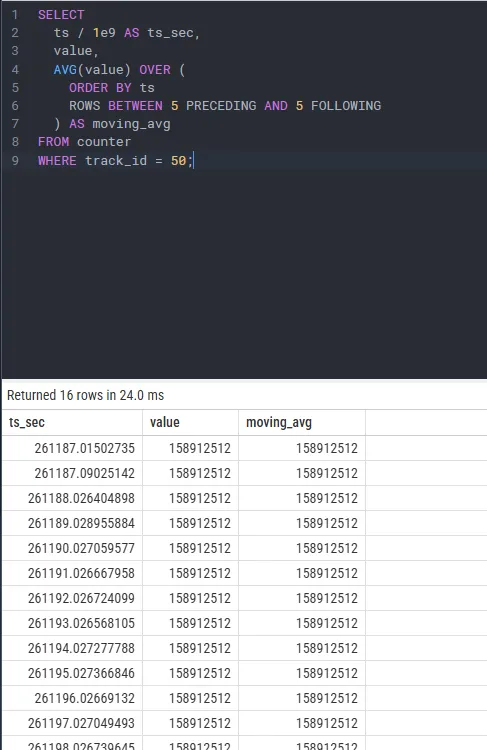Click moving_avg cell in 261196.02669132 row

click(x=302, y=698)
